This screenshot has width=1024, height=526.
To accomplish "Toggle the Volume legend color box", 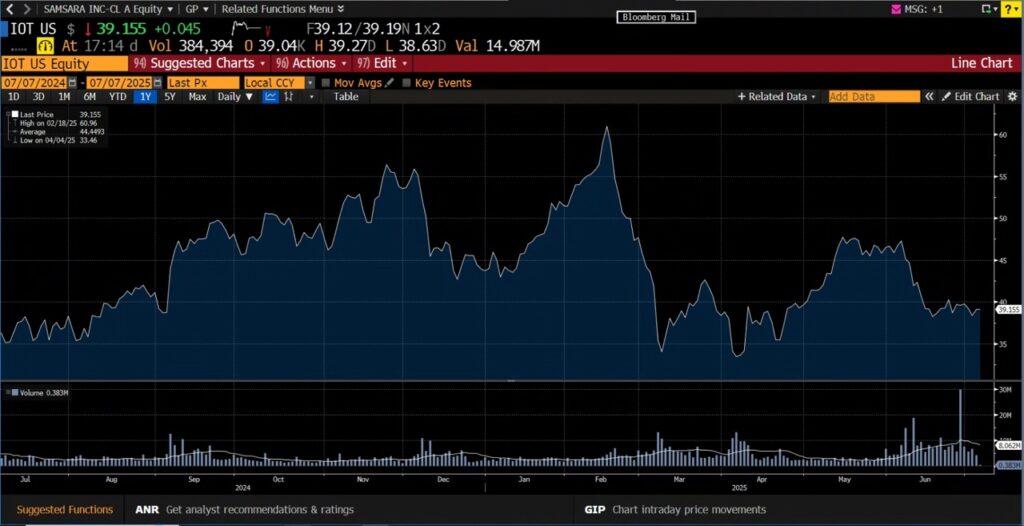I will (14, 393).
